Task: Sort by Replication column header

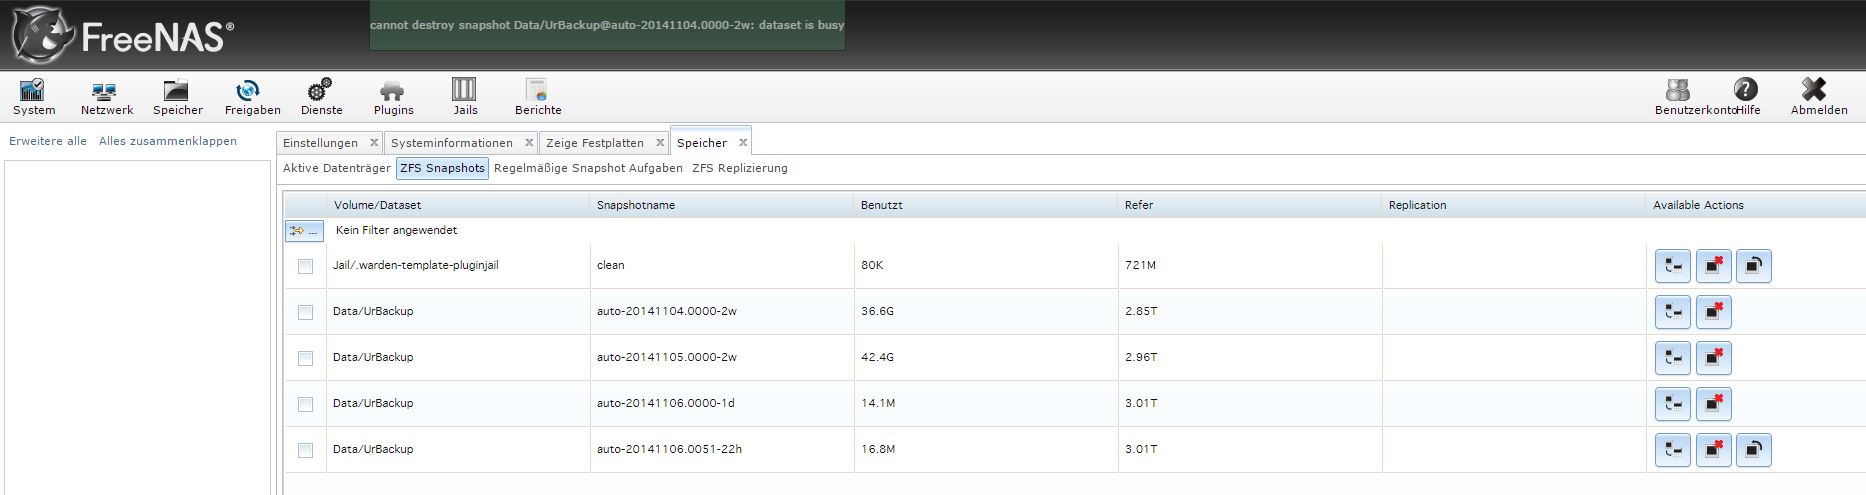Action: (1514, 205)
